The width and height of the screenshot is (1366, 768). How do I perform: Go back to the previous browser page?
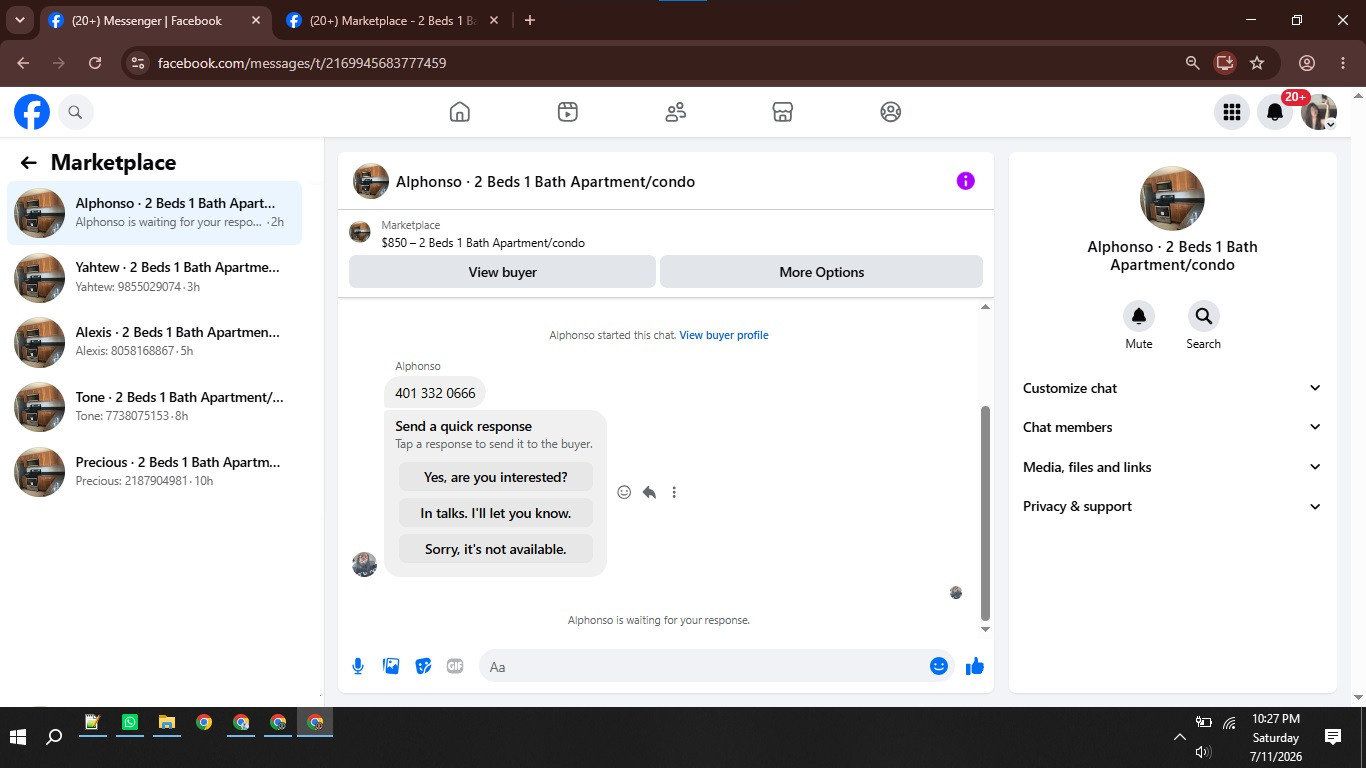pos(23,63)
